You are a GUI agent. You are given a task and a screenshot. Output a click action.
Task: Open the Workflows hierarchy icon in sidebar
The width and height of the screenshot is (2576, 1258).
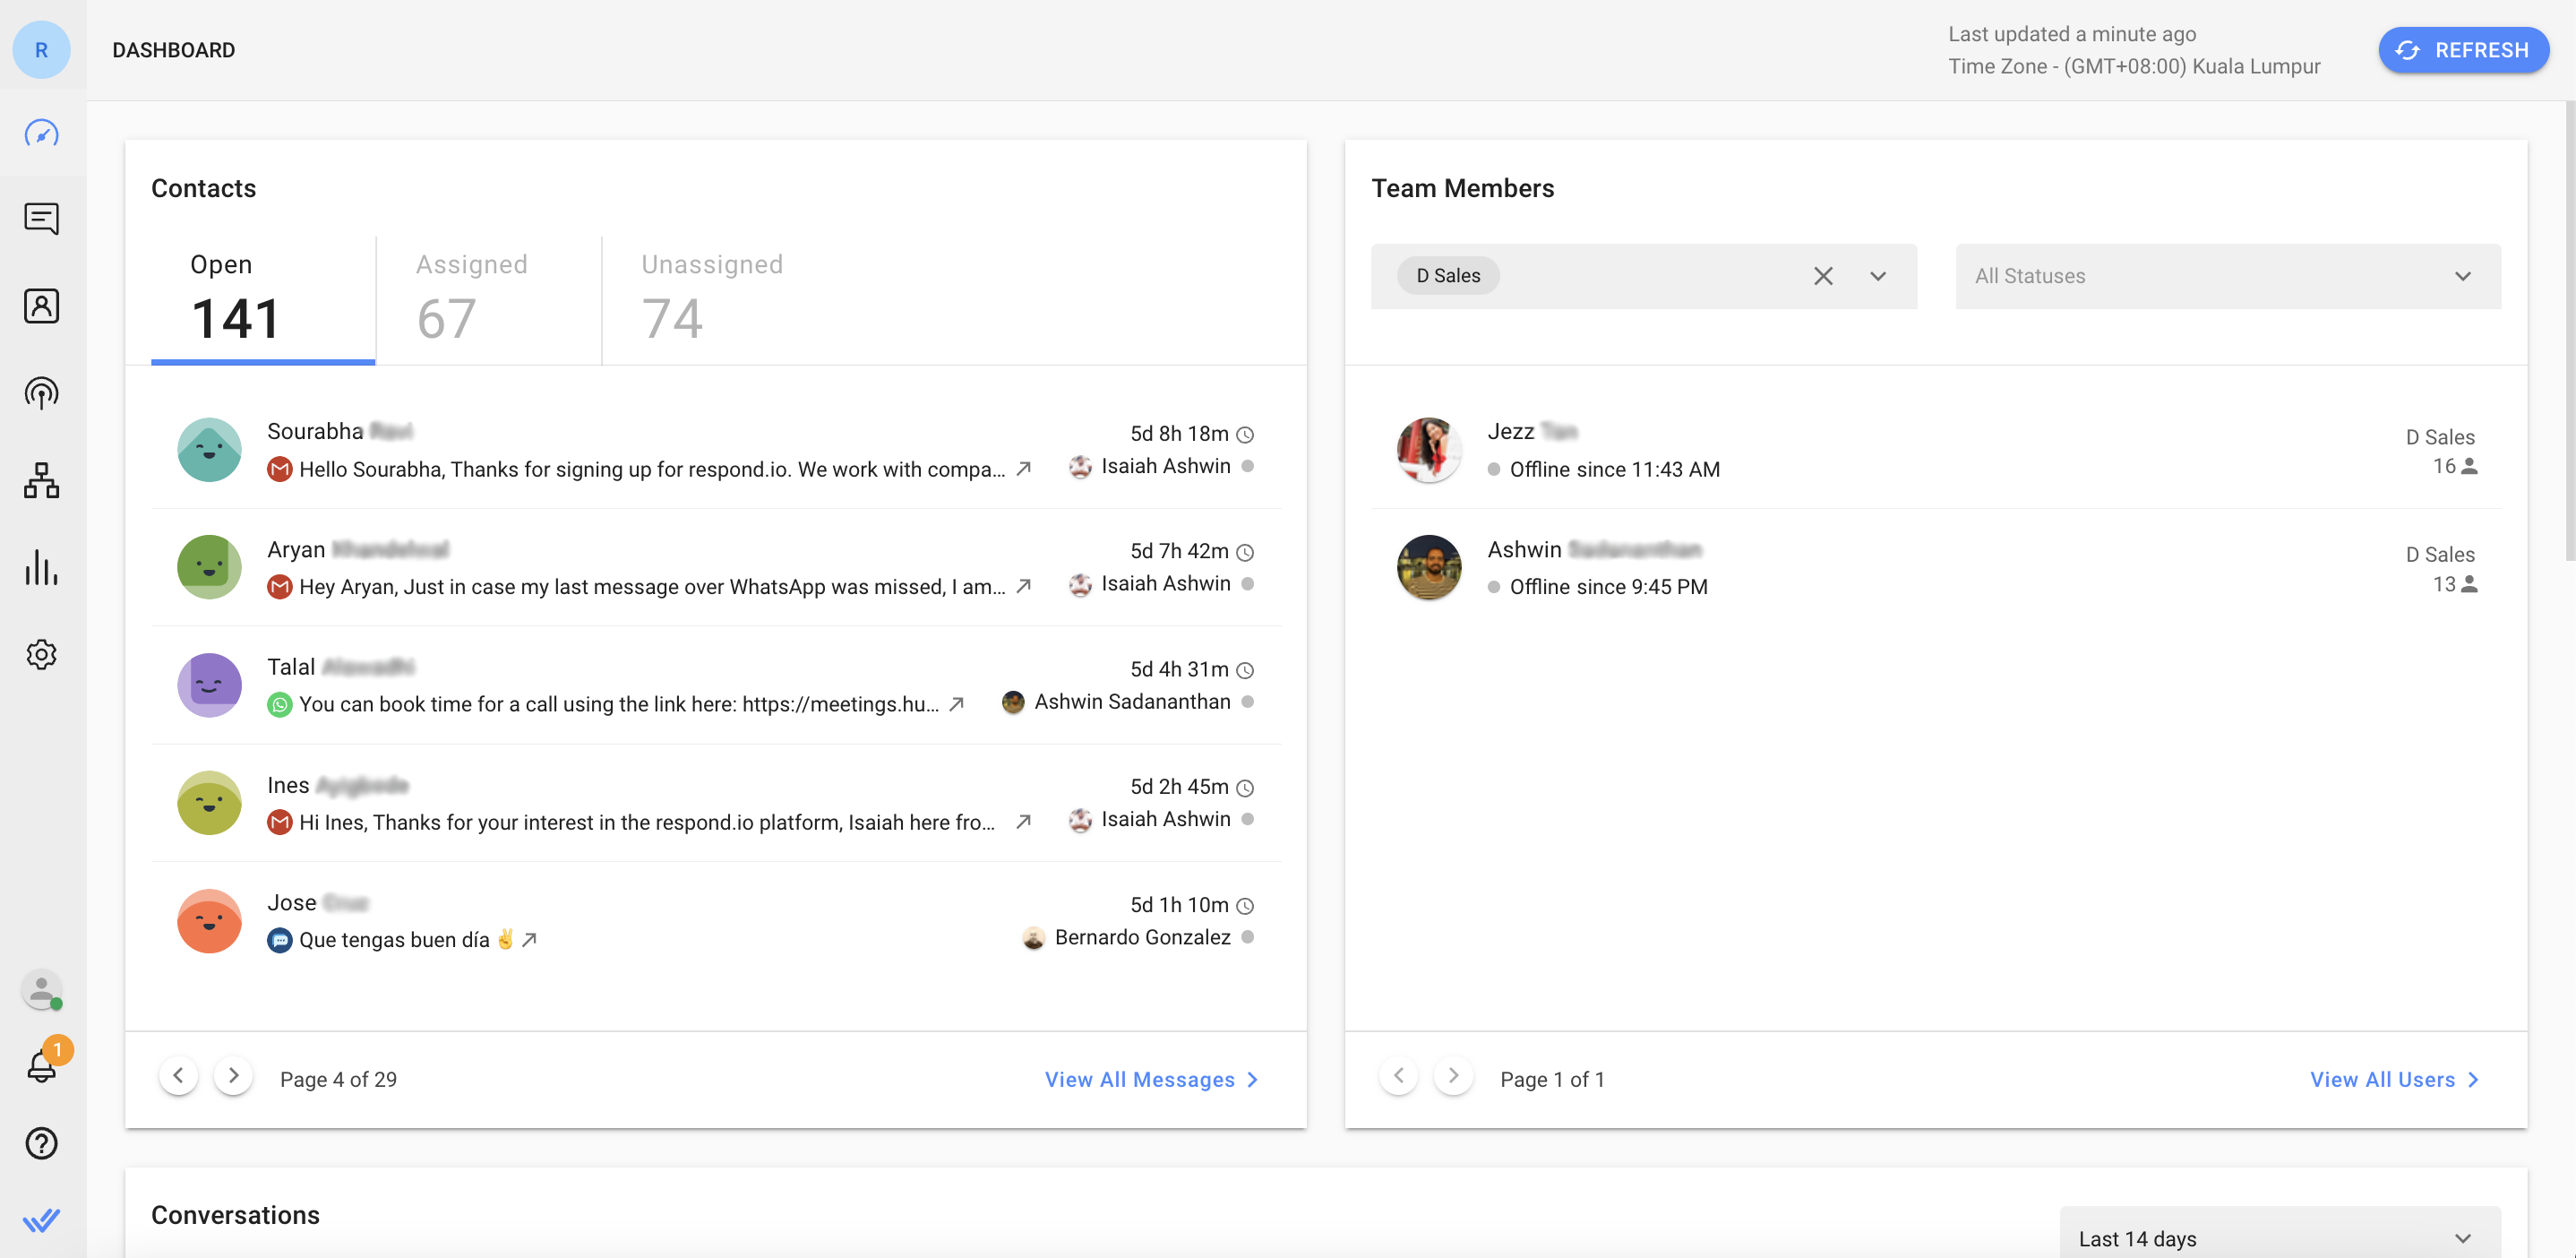41,481
